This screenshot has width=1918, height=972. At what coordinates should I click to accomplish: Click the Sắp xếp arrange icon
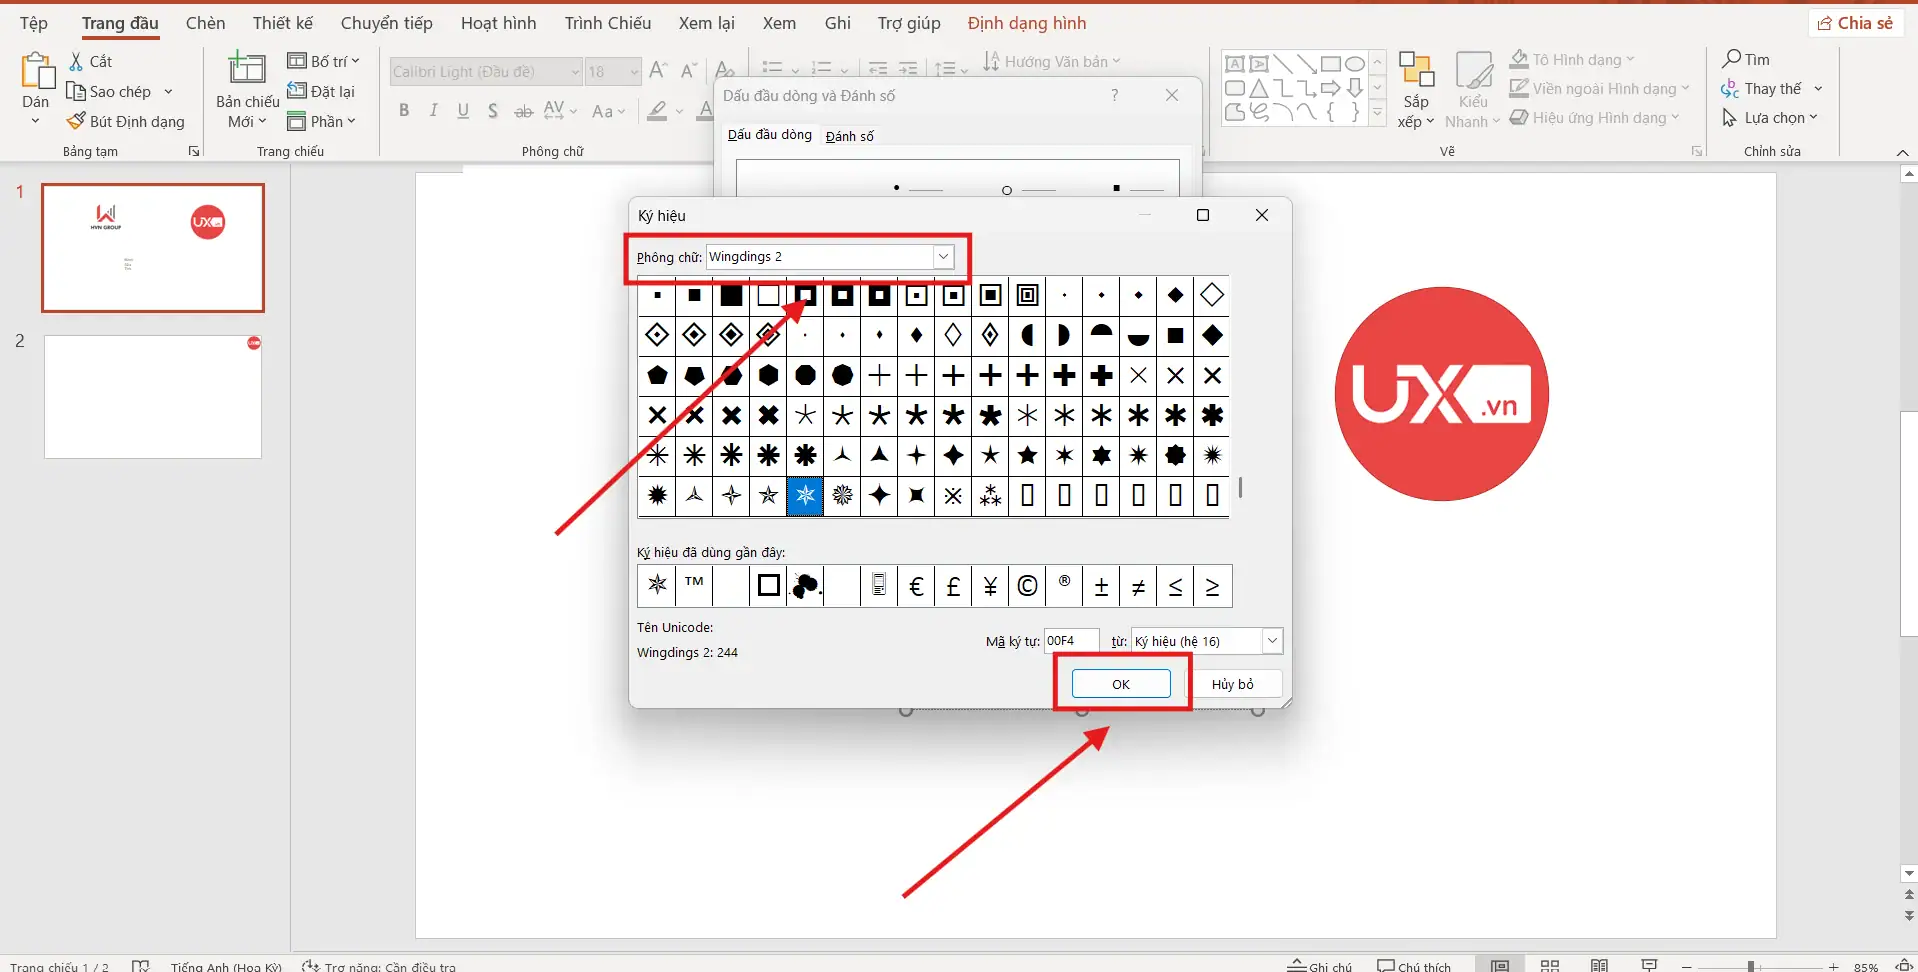[1416, 71]
